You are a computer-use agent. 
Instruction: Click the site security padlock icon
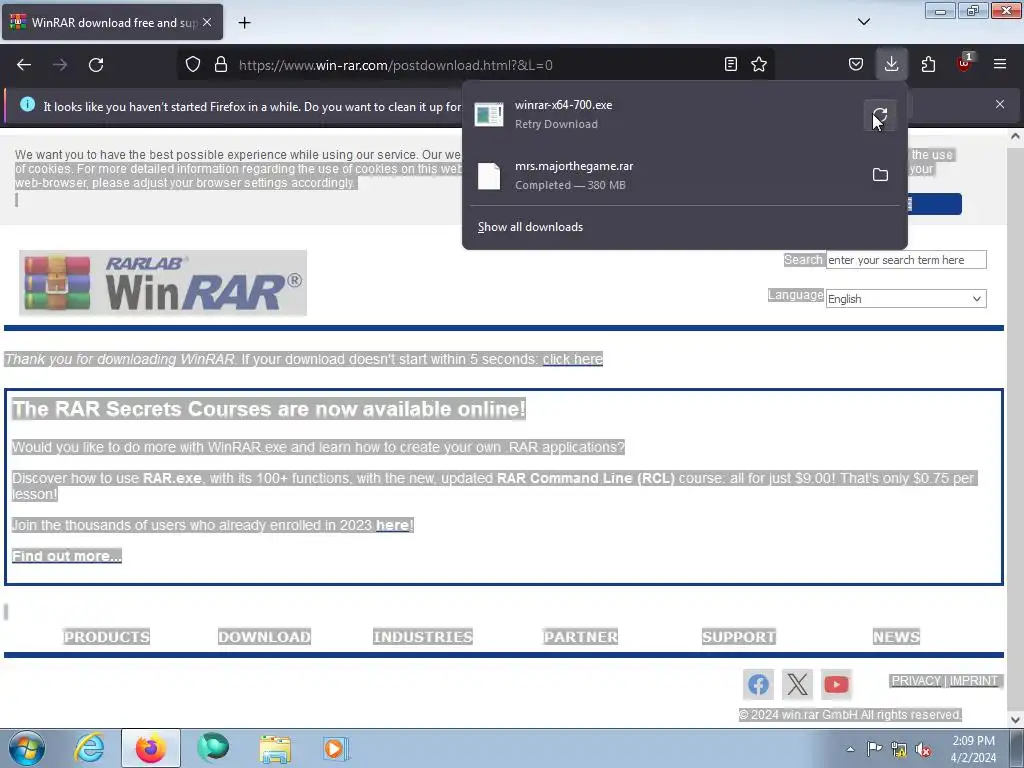(x=221, y=65)
